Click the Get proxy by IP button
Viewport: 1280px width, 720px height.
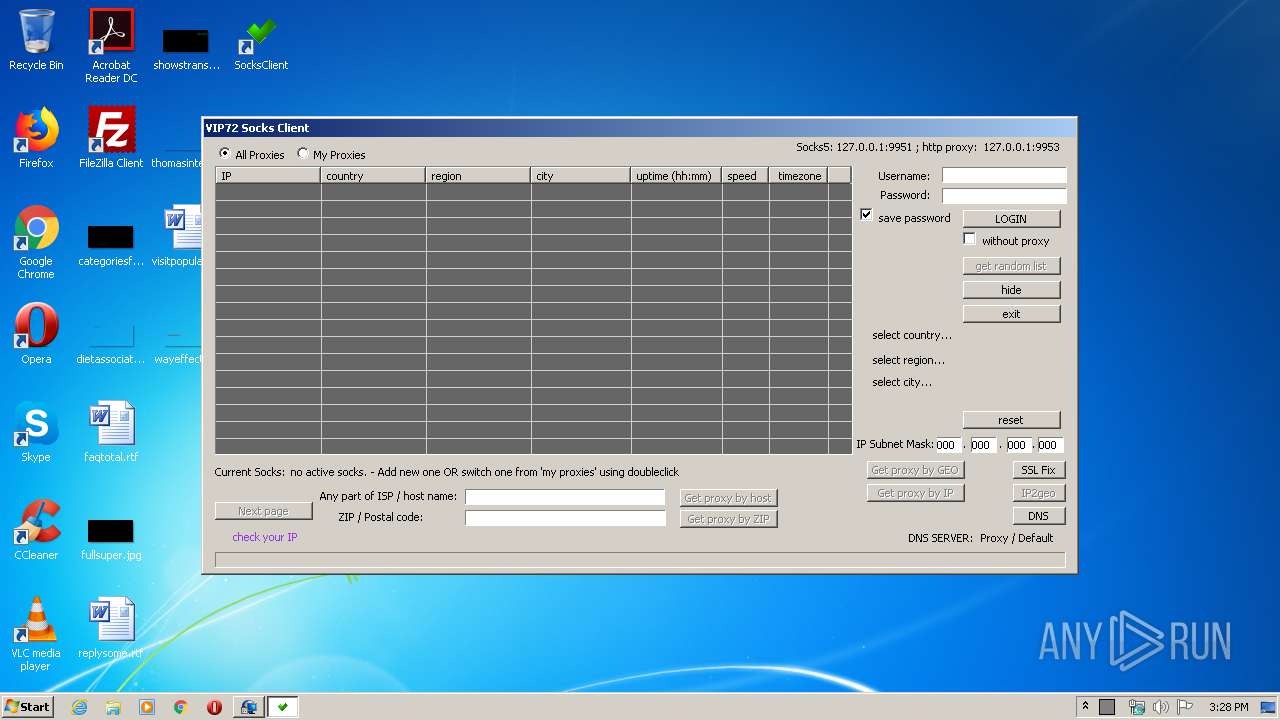point(915,493)
